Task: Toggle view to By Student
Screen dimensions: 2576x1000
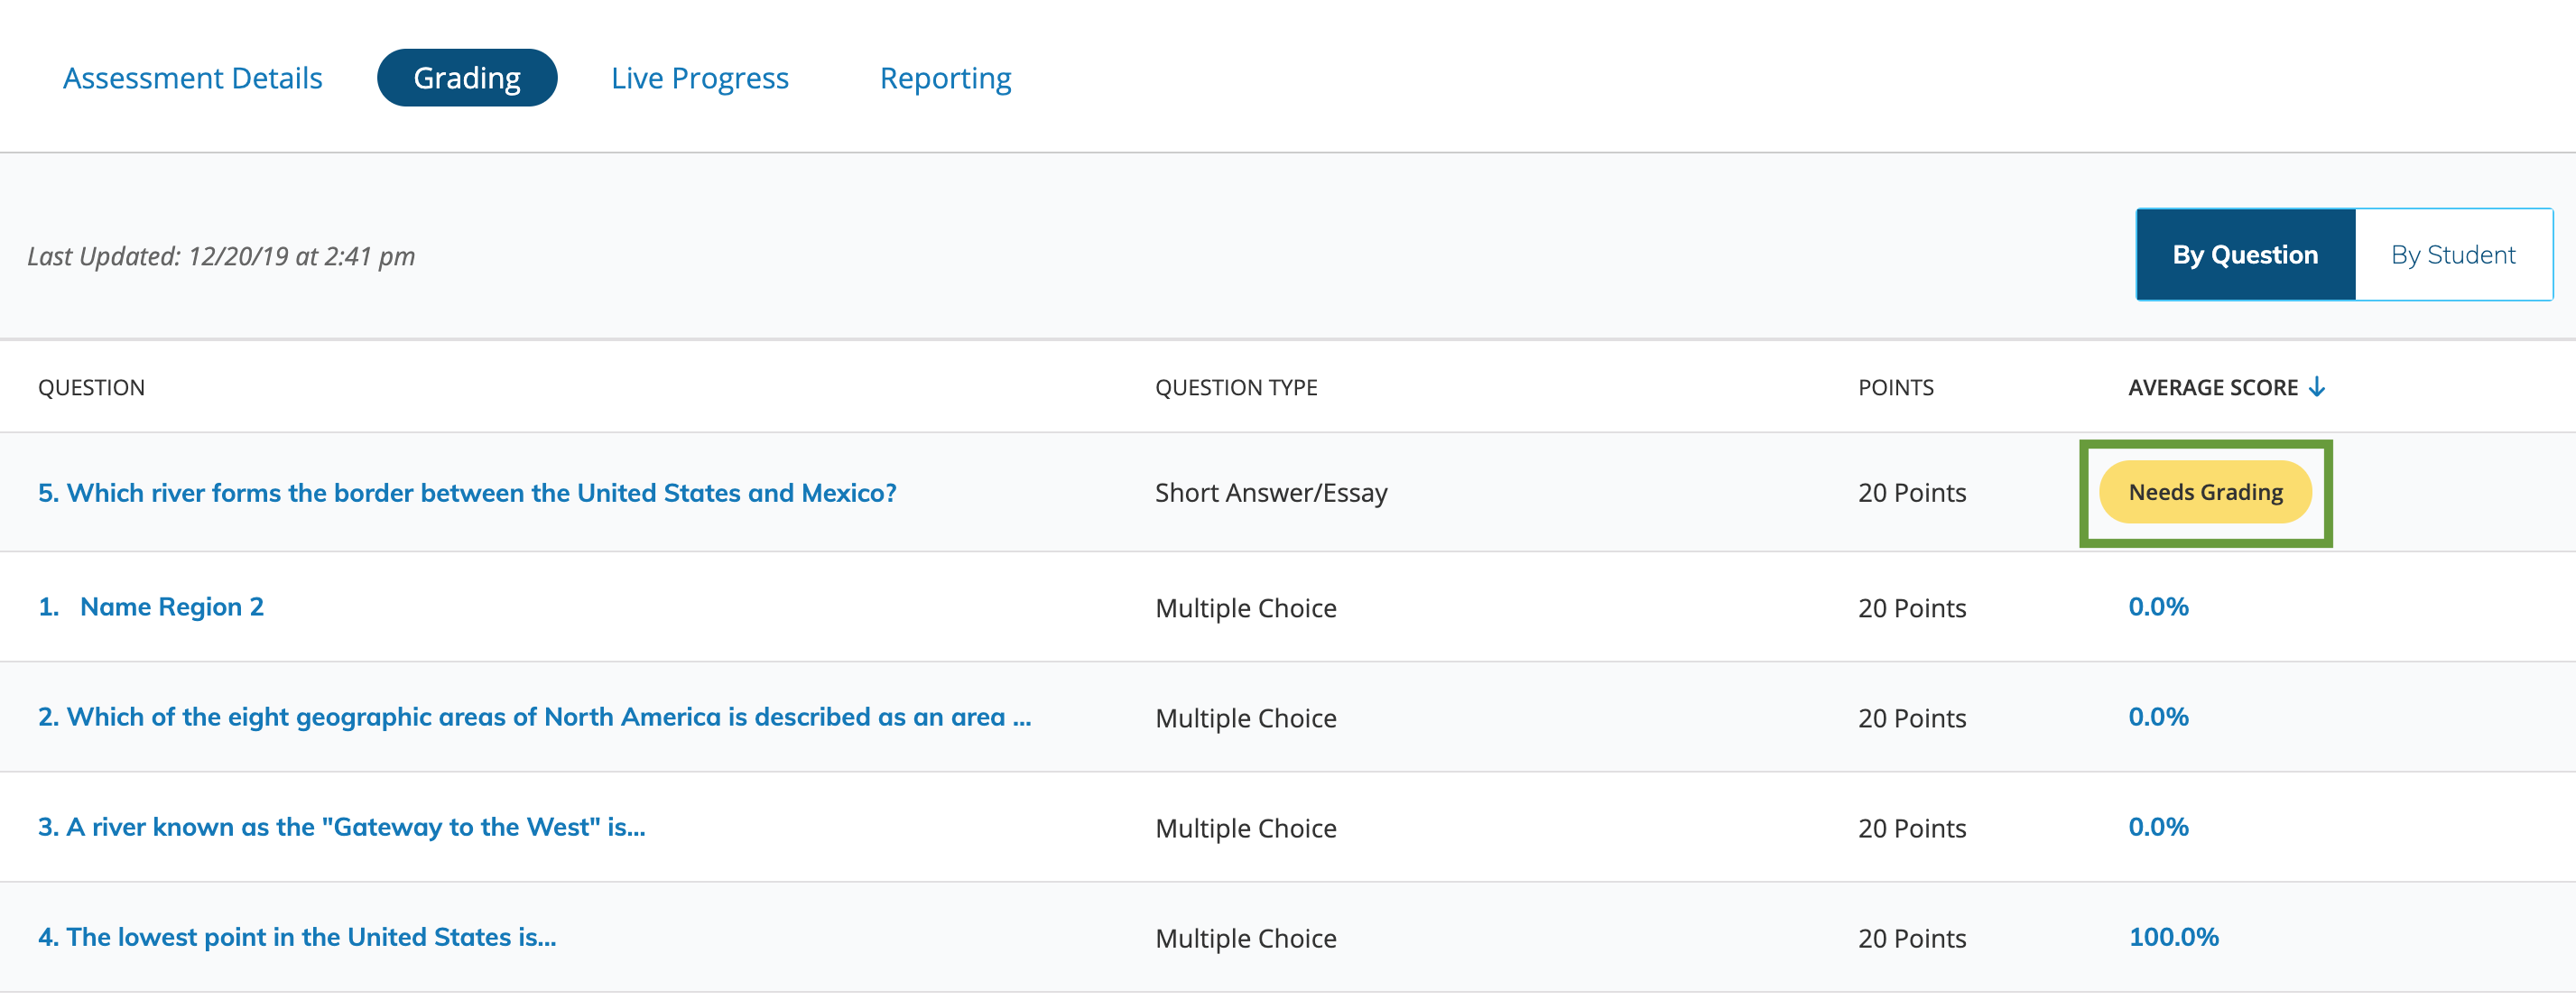Action: pos(2452,255)
